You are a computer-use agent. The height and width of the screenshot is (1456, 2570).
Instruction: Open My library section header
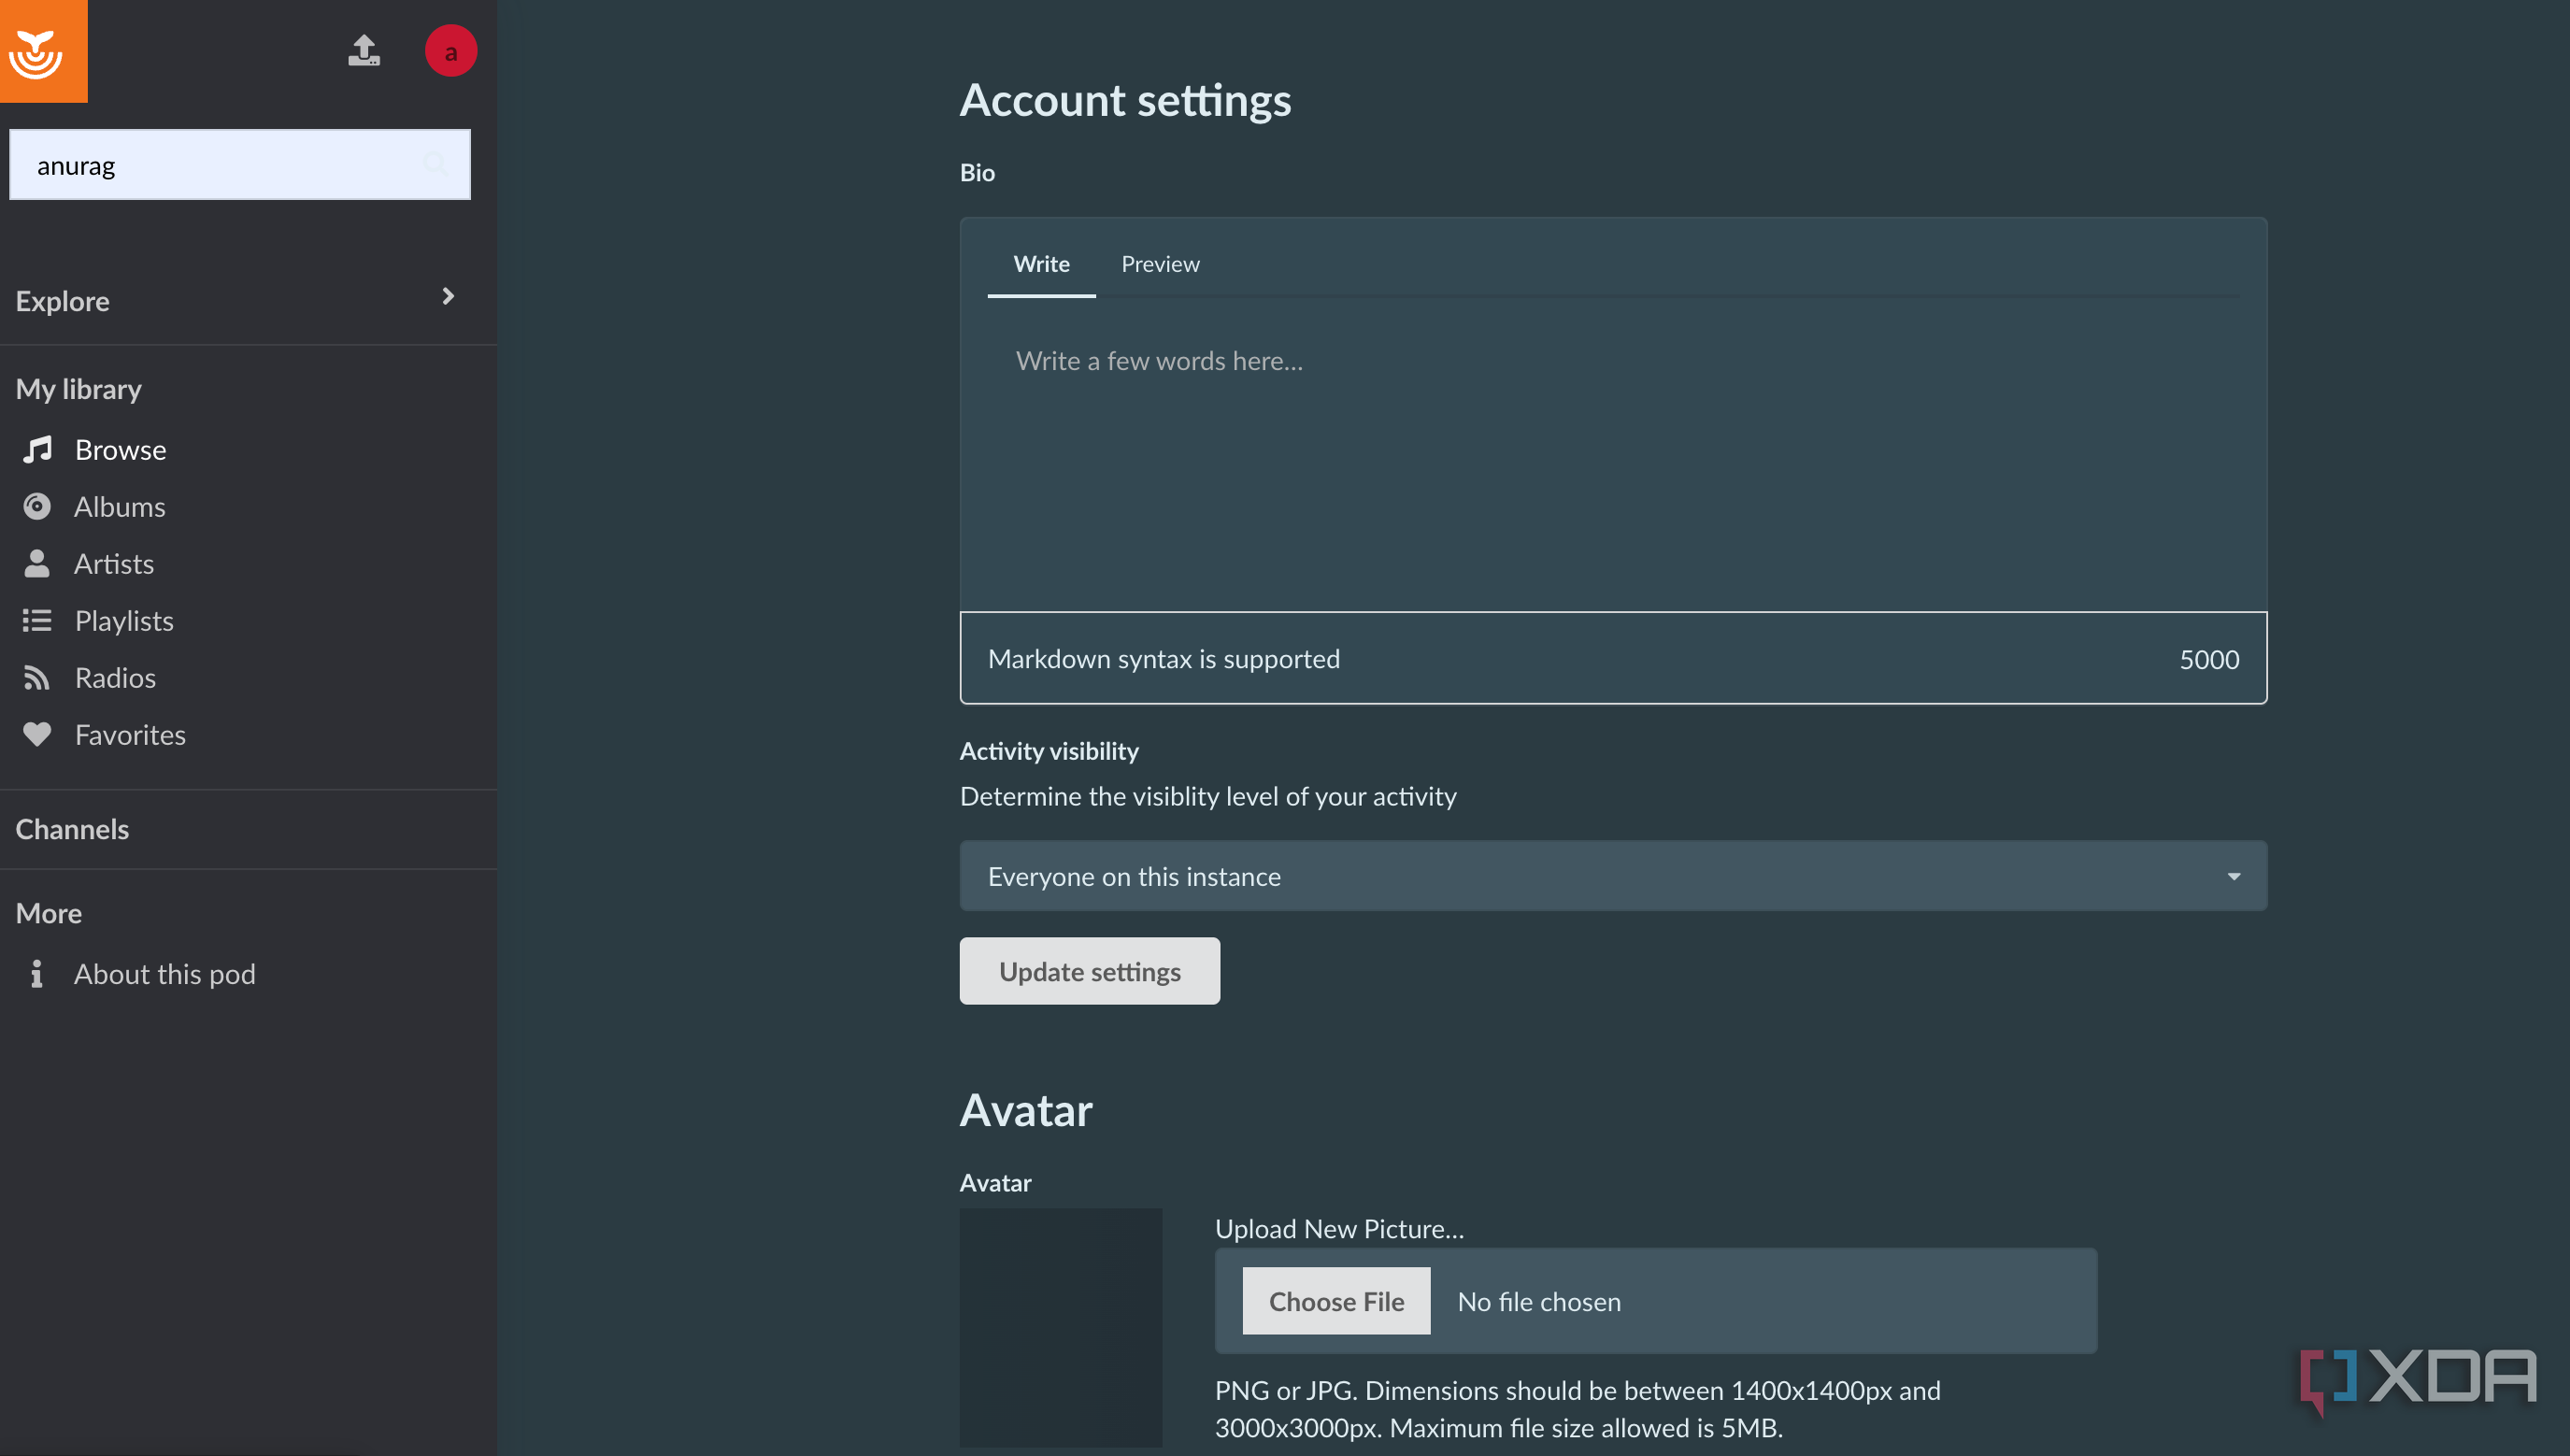(79, 388)
